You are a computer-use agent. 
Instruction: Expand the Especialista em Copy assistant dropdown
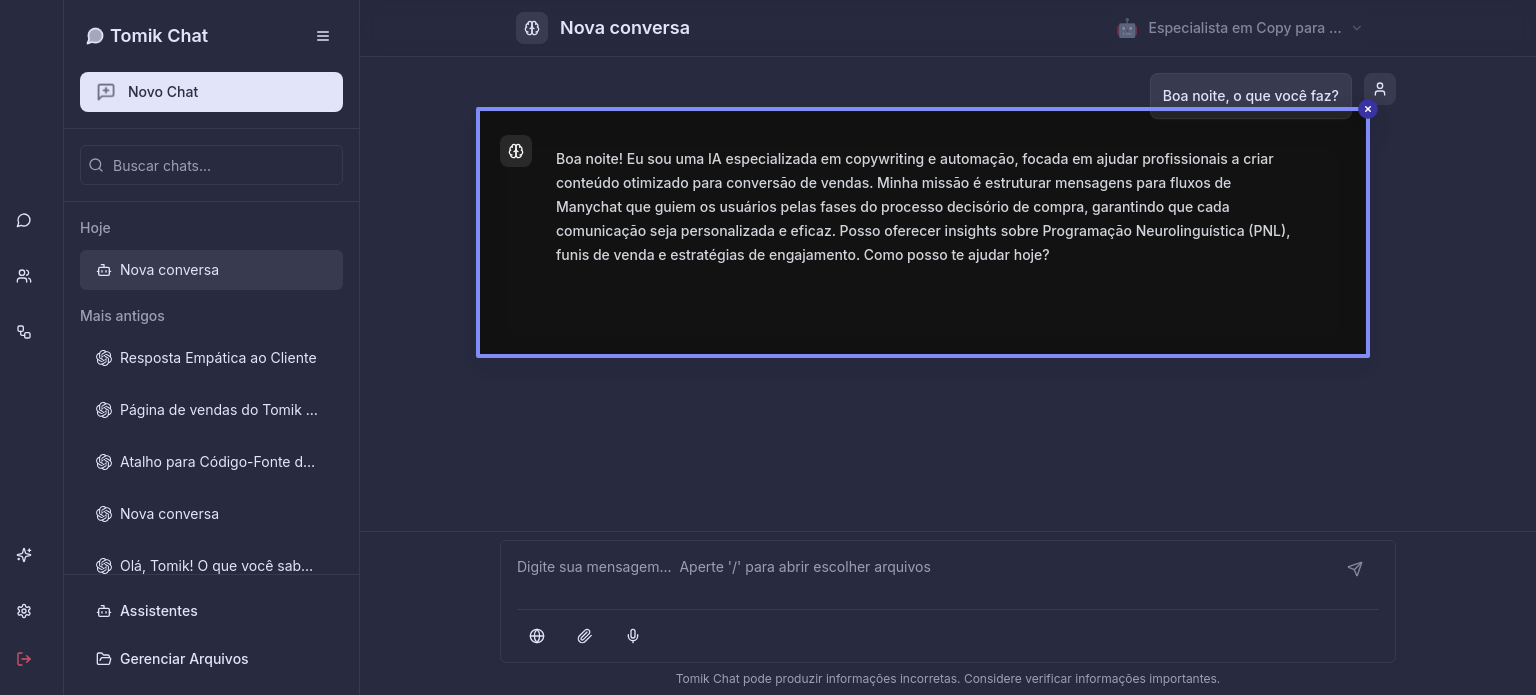(x=1240, y=28)
